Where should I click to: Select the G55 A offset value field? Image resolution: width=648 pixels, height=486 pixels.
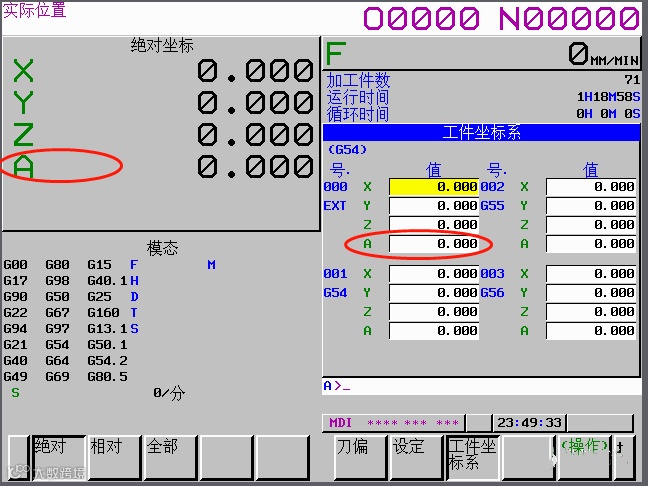click(591, 244)
